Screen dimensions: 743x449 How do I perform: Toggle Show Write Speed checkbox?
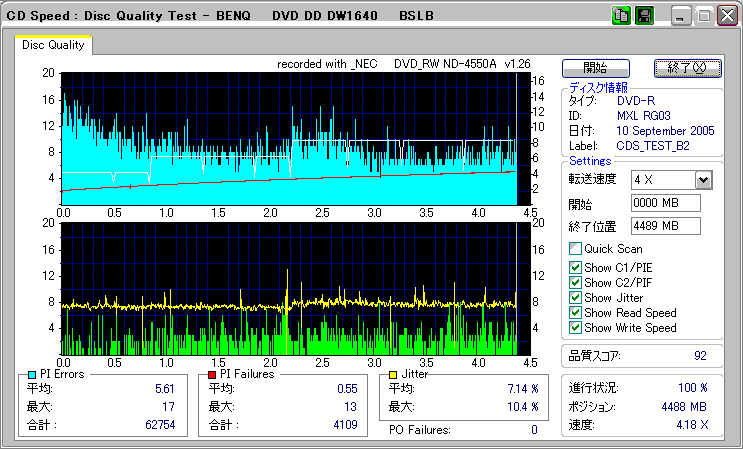[x=575, y=327]
